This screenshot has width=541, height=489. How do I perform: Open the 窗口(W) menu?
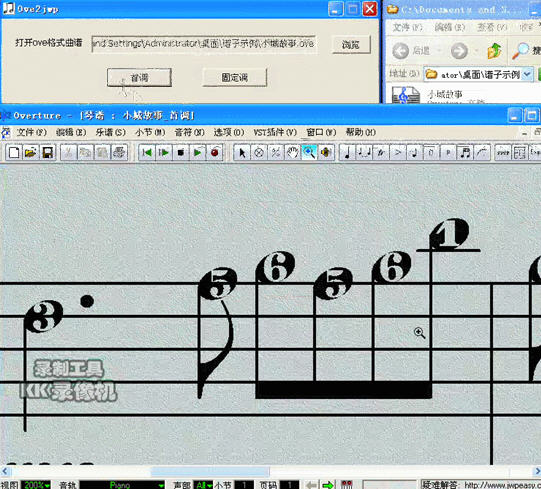(321, 132)
